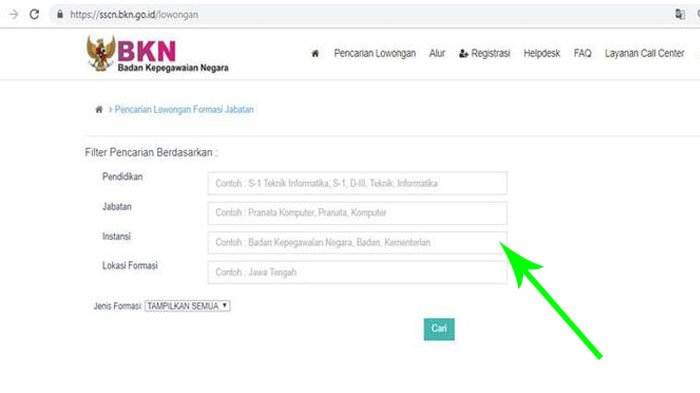Viewport: 700px width, 393px height.
Task: Click the Cari search button
Action: (439, 329)
